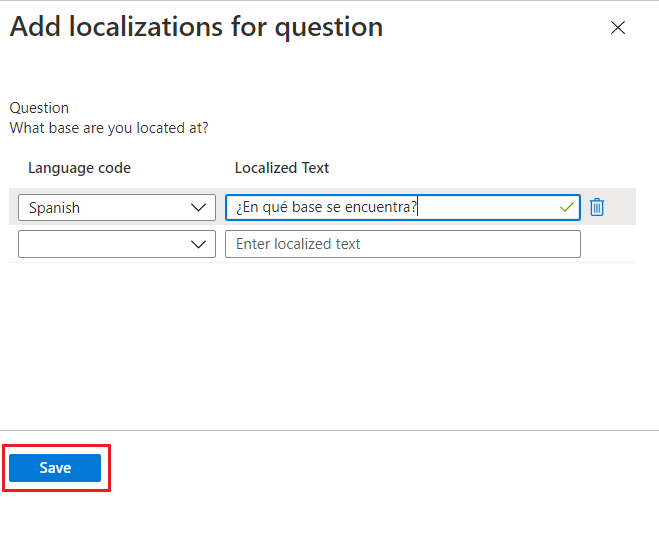
Task: Click the blank footer area beside Save
Action: pyautogui.click(x=380, y=468)
